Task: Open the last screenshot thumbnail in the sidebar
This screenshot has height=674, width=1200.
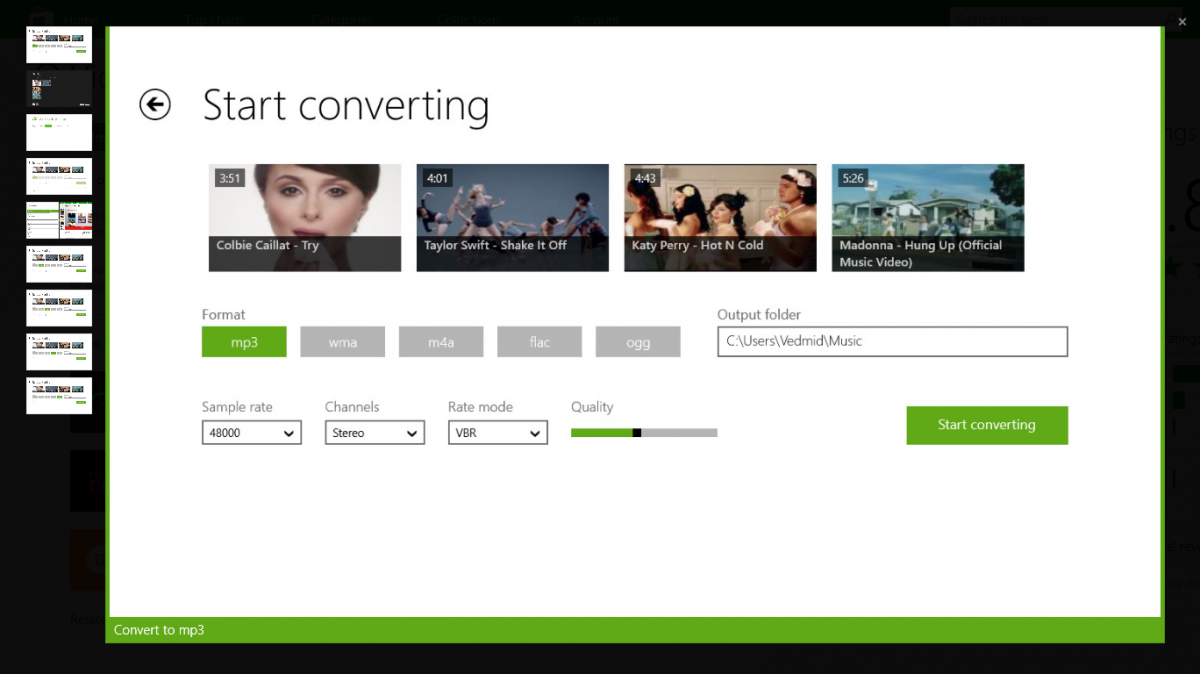Action: point(59,396)
